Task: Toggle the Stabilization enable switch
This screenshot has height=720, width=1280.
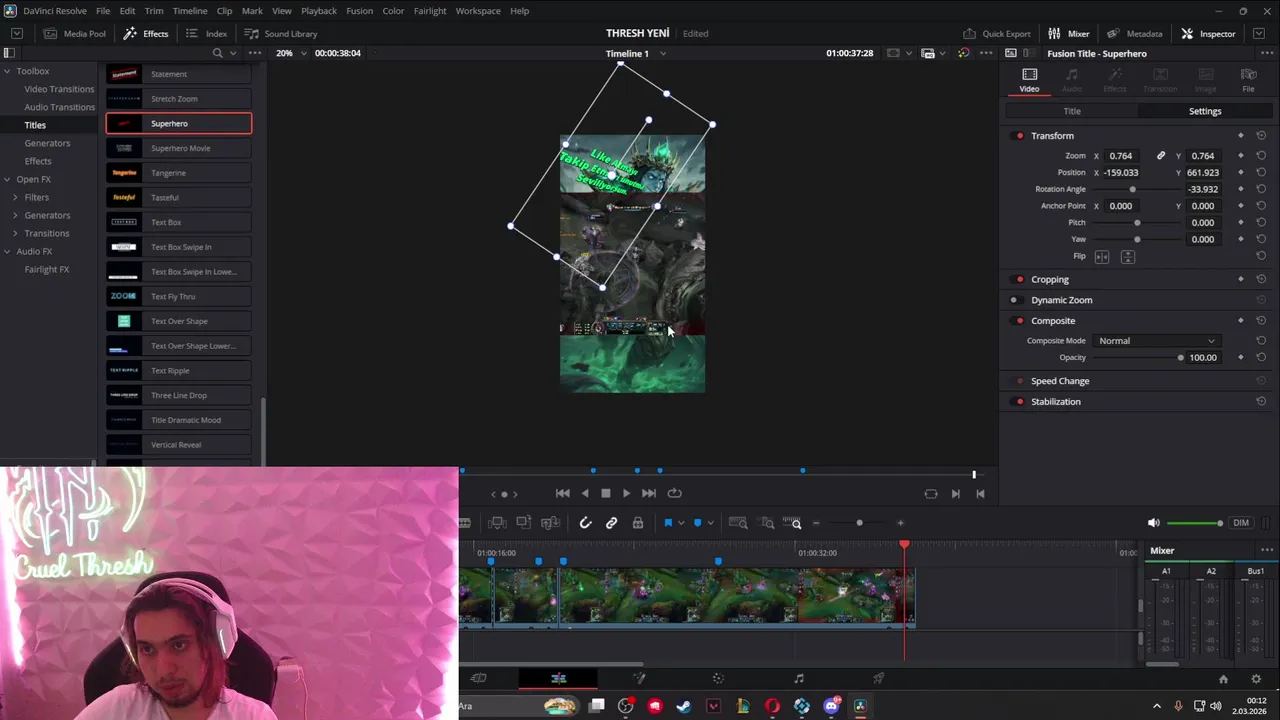Action: pyautogui.click(x=1019, y=402)
